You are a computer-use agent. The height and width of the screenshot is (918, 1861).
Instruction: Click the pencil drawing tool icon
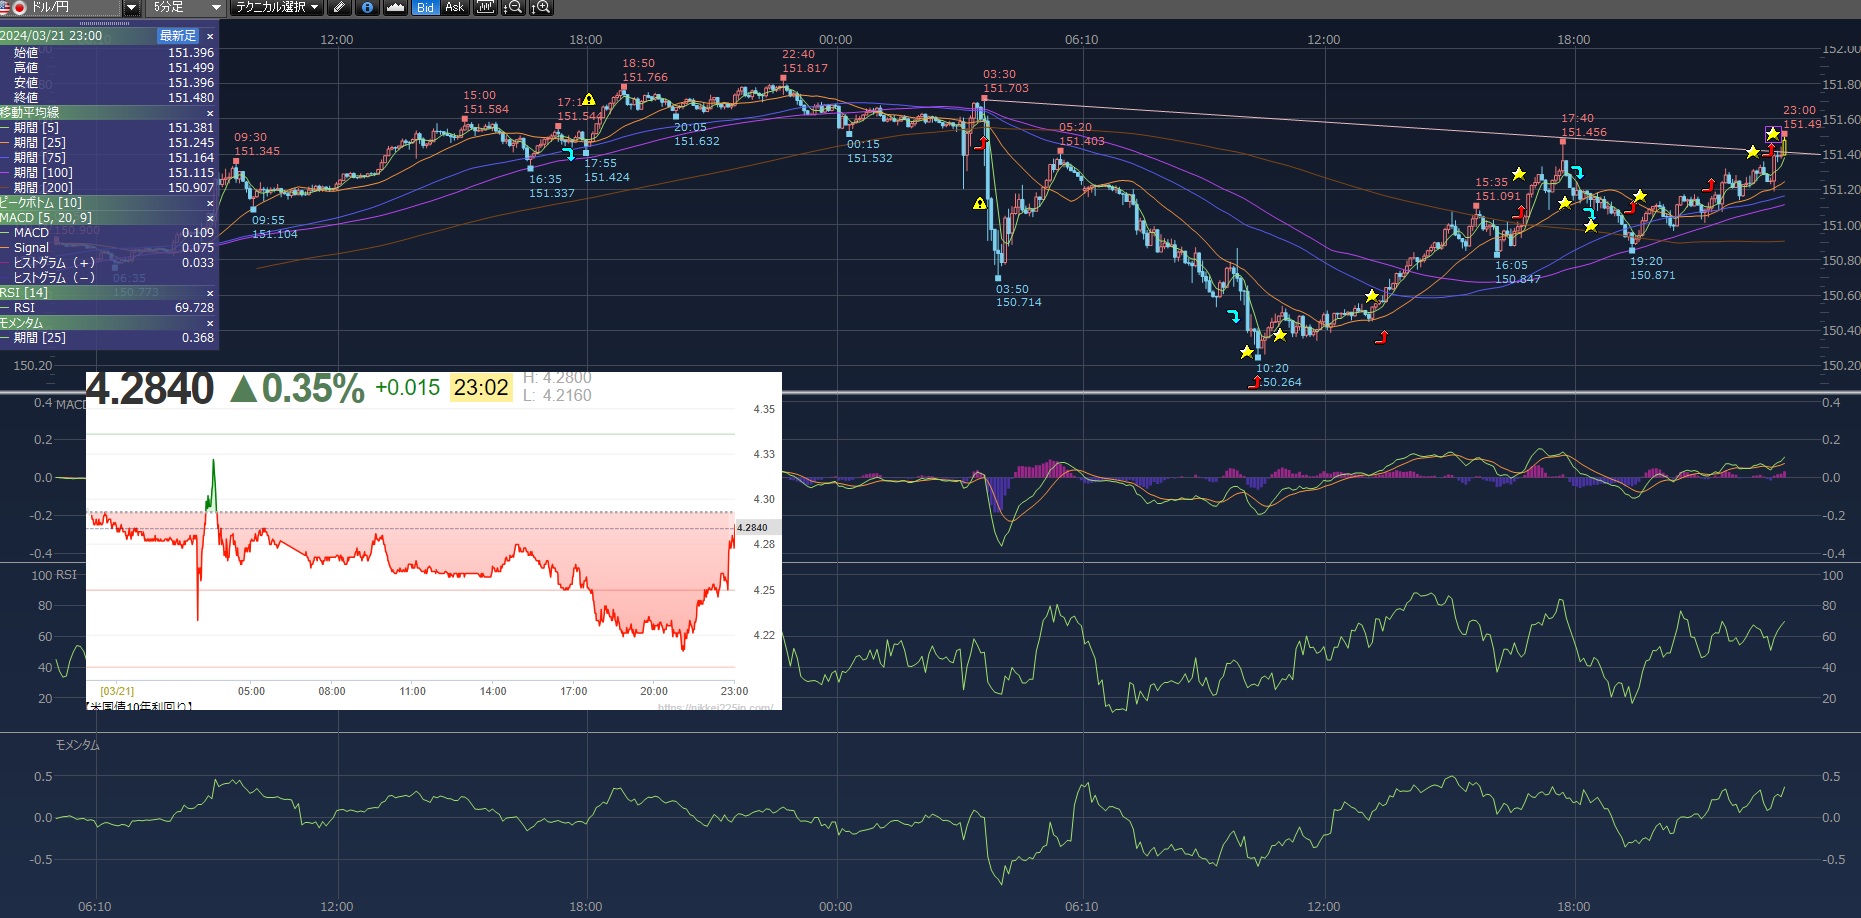pyautogui.click(x=339, y=7)
